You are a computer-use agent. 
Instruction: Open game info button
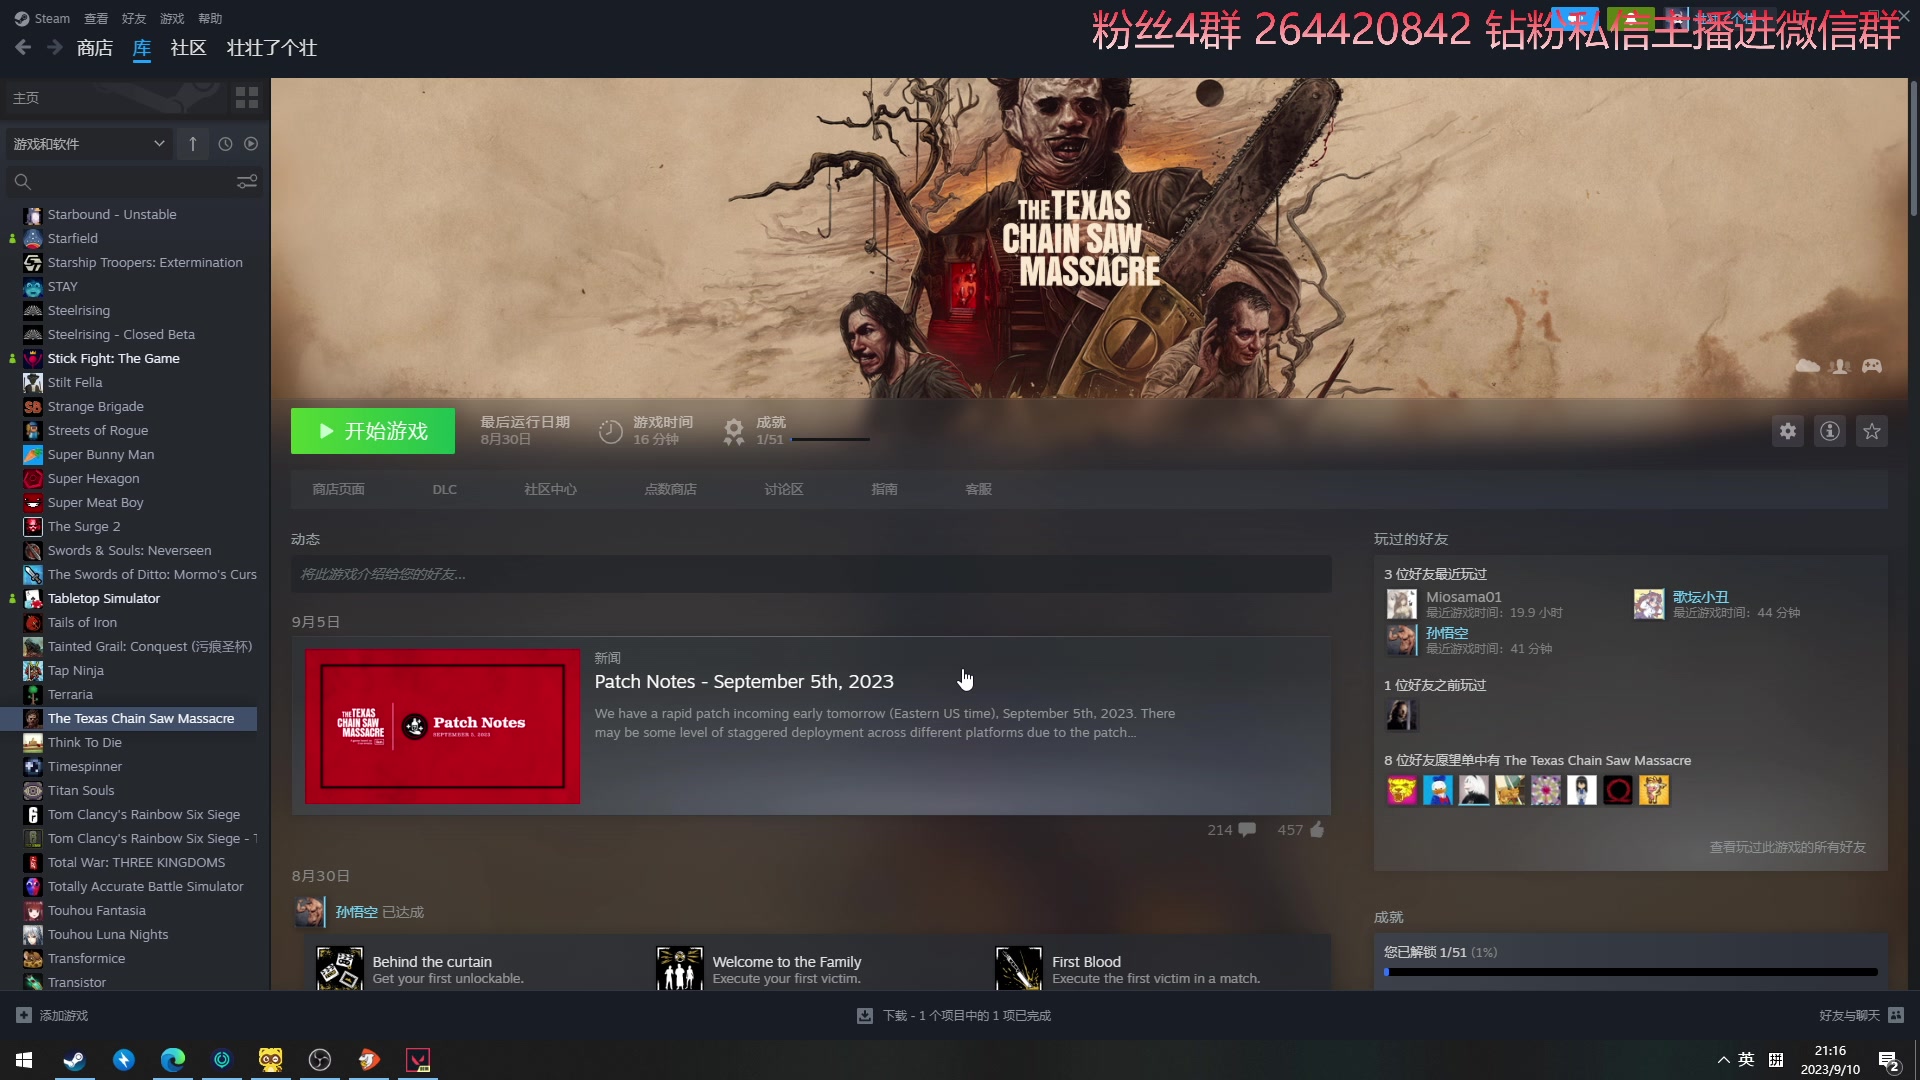1830,431
